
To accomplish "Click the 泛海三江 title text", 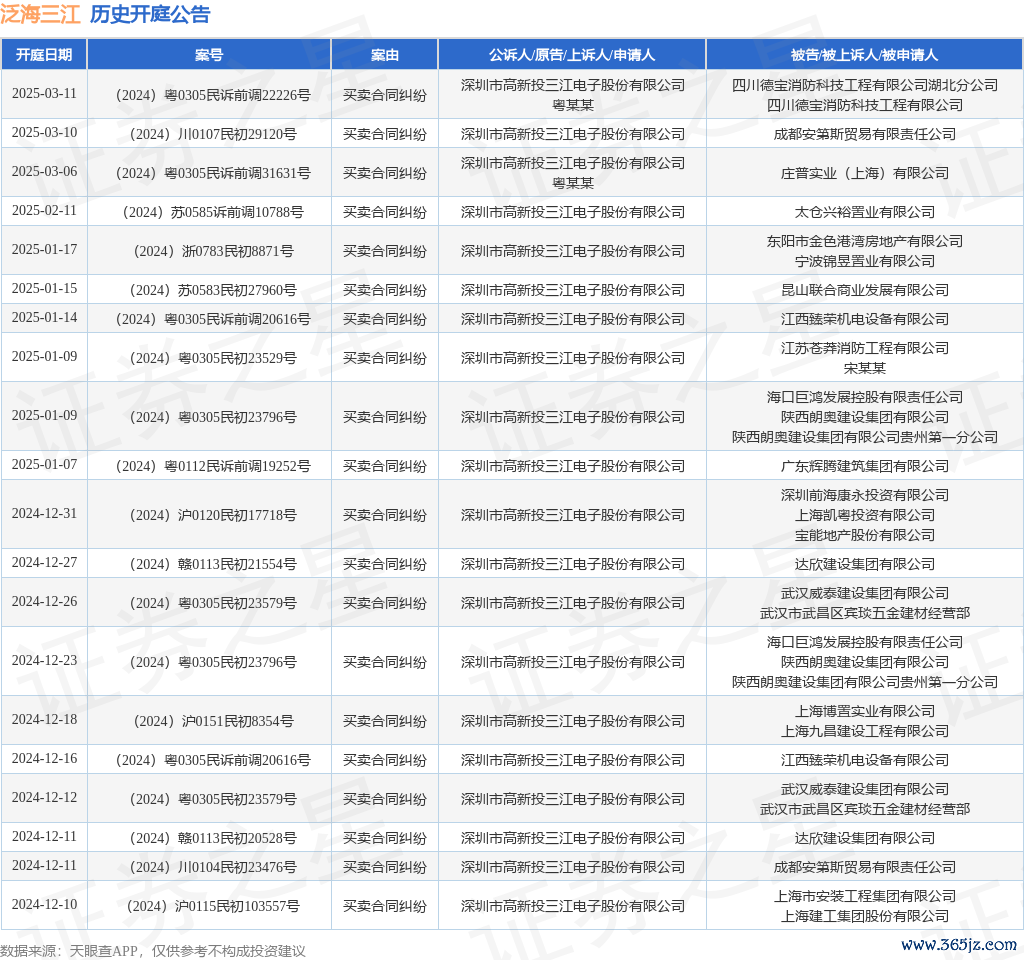I will tap(40, 14).
